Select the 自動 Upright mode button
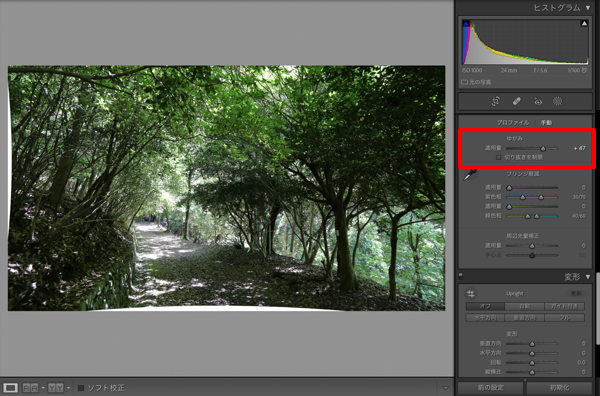Screen dimensions: 600x396 coord(525,306)
